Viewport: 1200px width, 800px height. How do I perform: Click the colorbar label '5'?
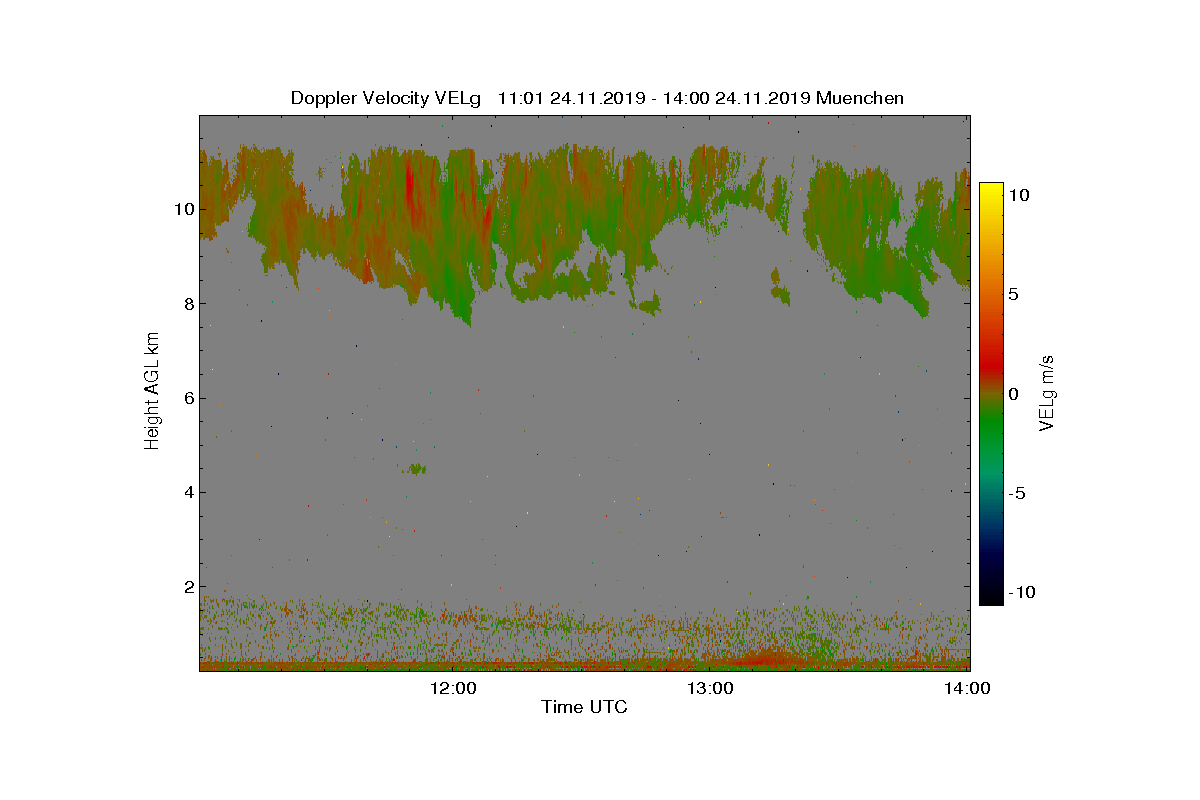coord(1014,295)
